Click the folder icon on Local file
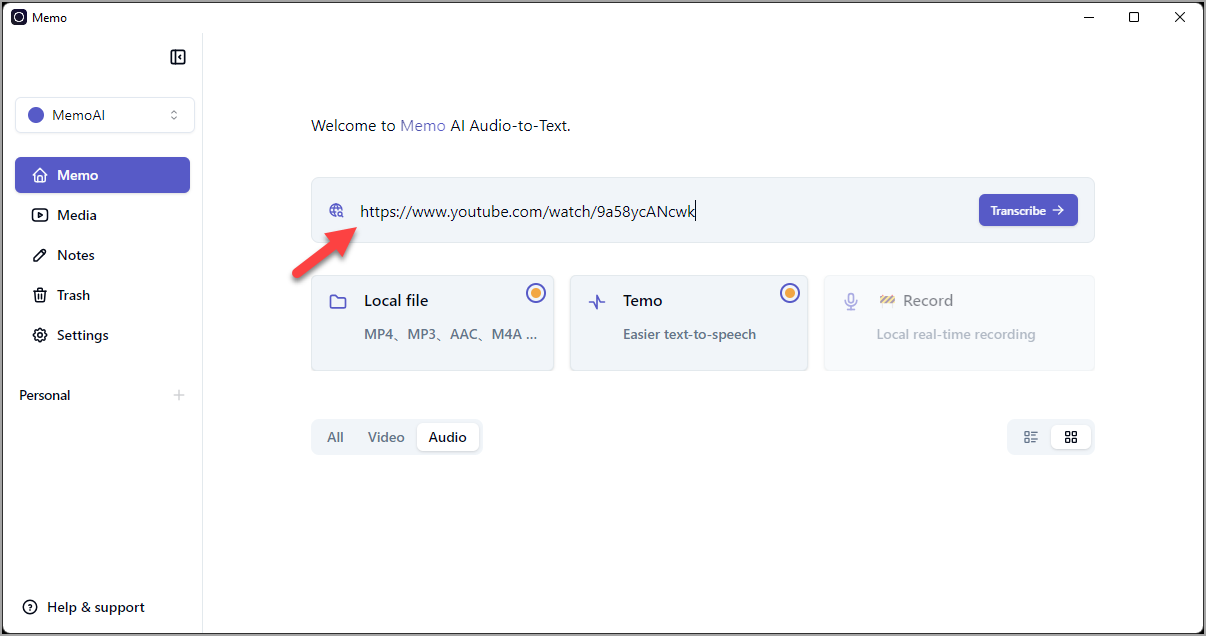The height and width of the screenshot is (636, 1206). pyautogui.click(x=338, y=301)
